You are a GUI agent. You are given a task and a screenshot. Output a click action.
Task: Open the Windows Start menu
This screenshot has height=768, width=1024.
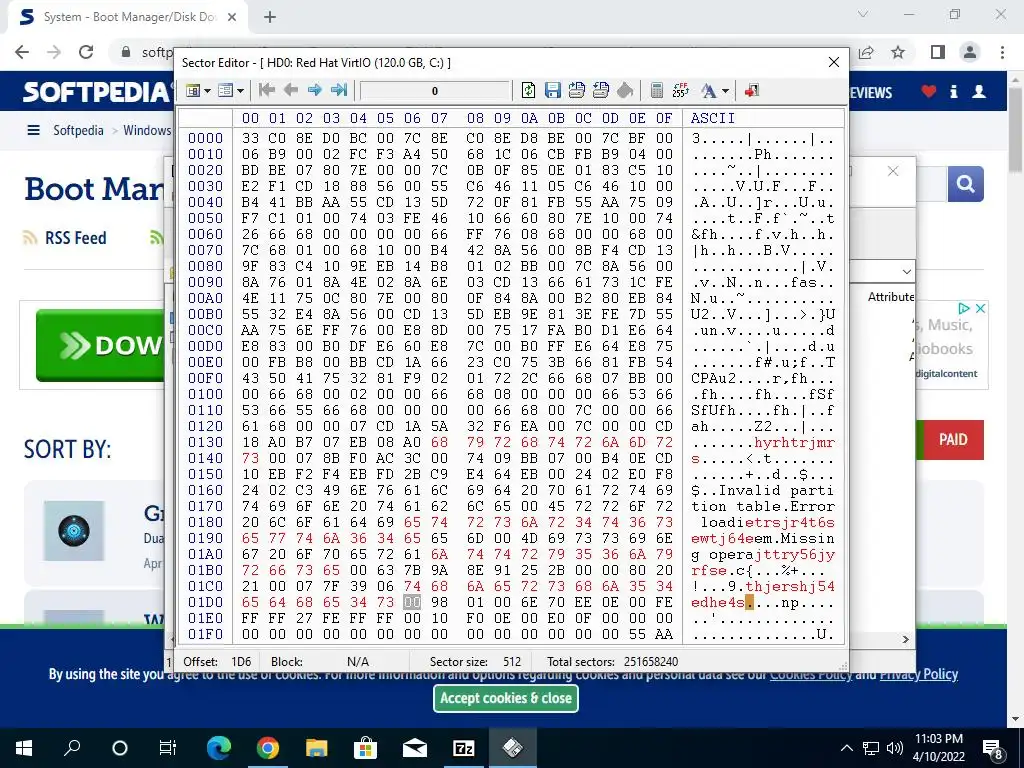pos(24,748)
